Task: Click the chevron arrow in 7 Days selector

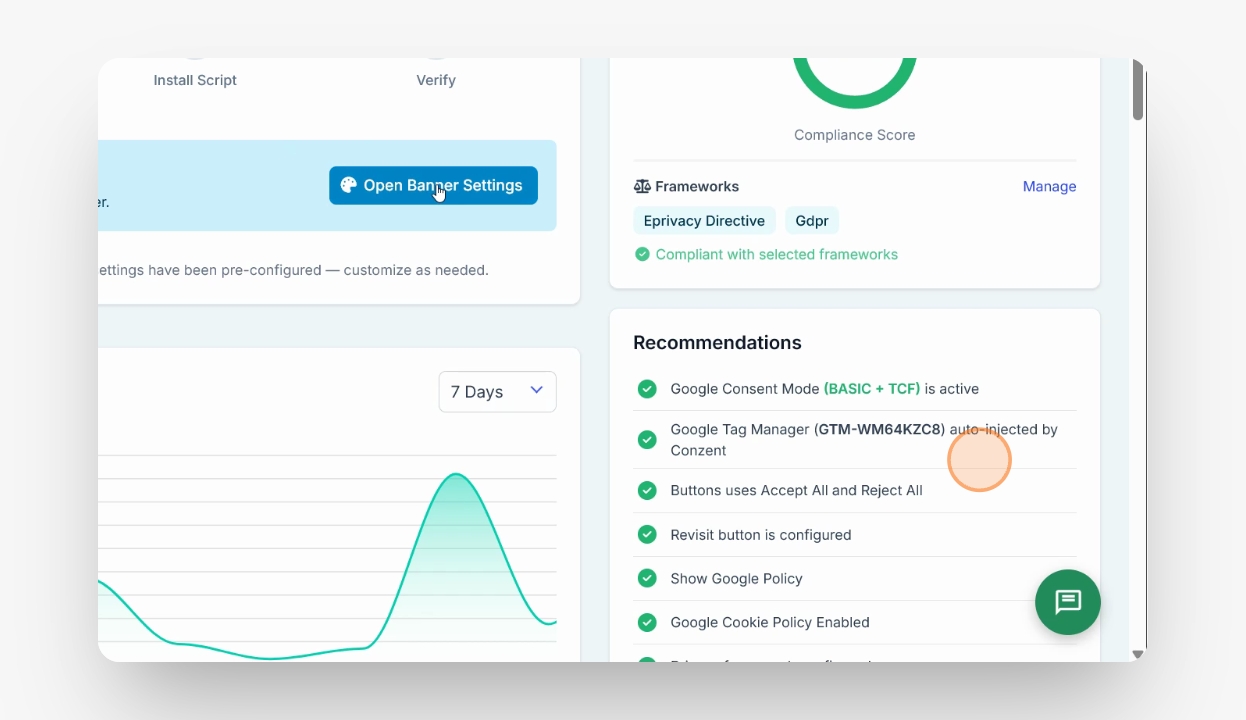Action: pos(537,390)
